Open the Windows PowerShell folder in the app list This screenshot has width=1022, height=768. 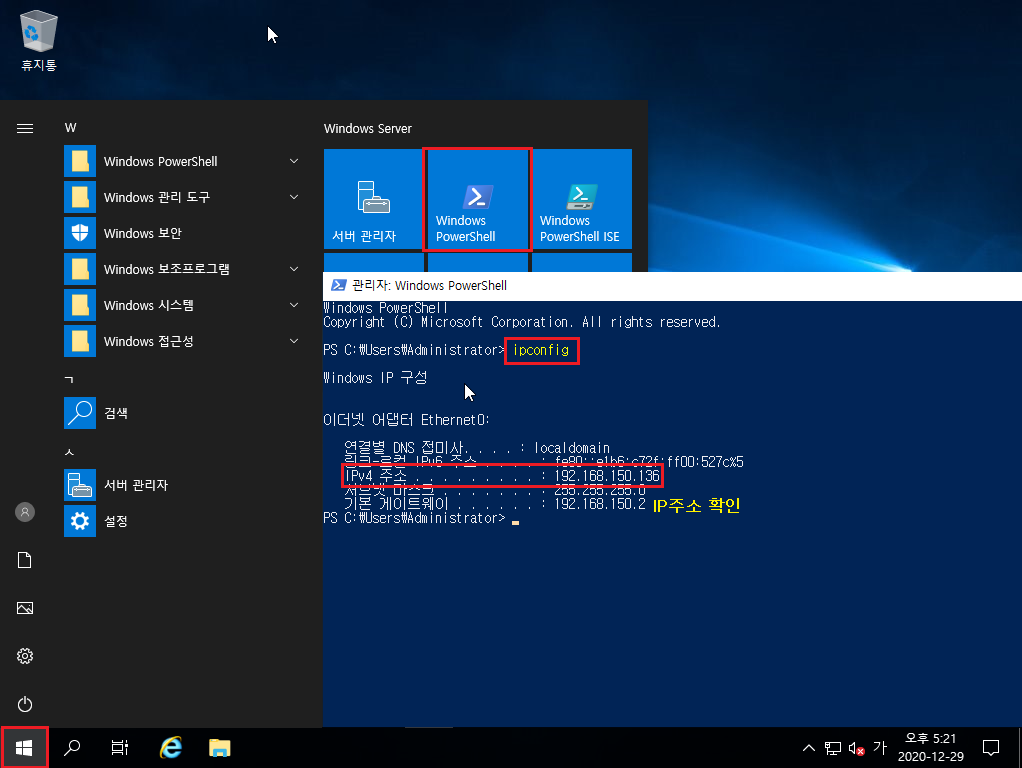click(x=184, y=161)
